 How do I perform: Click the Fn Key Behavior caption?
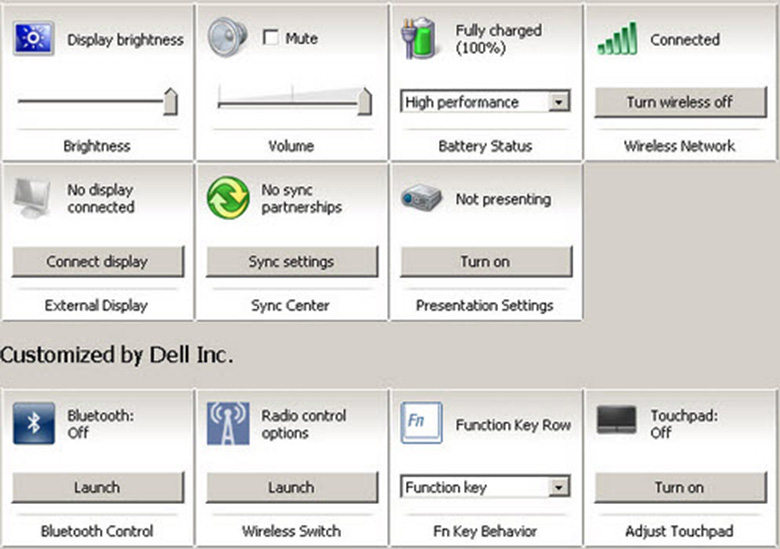pyautogui.click(x=485, y=531)
